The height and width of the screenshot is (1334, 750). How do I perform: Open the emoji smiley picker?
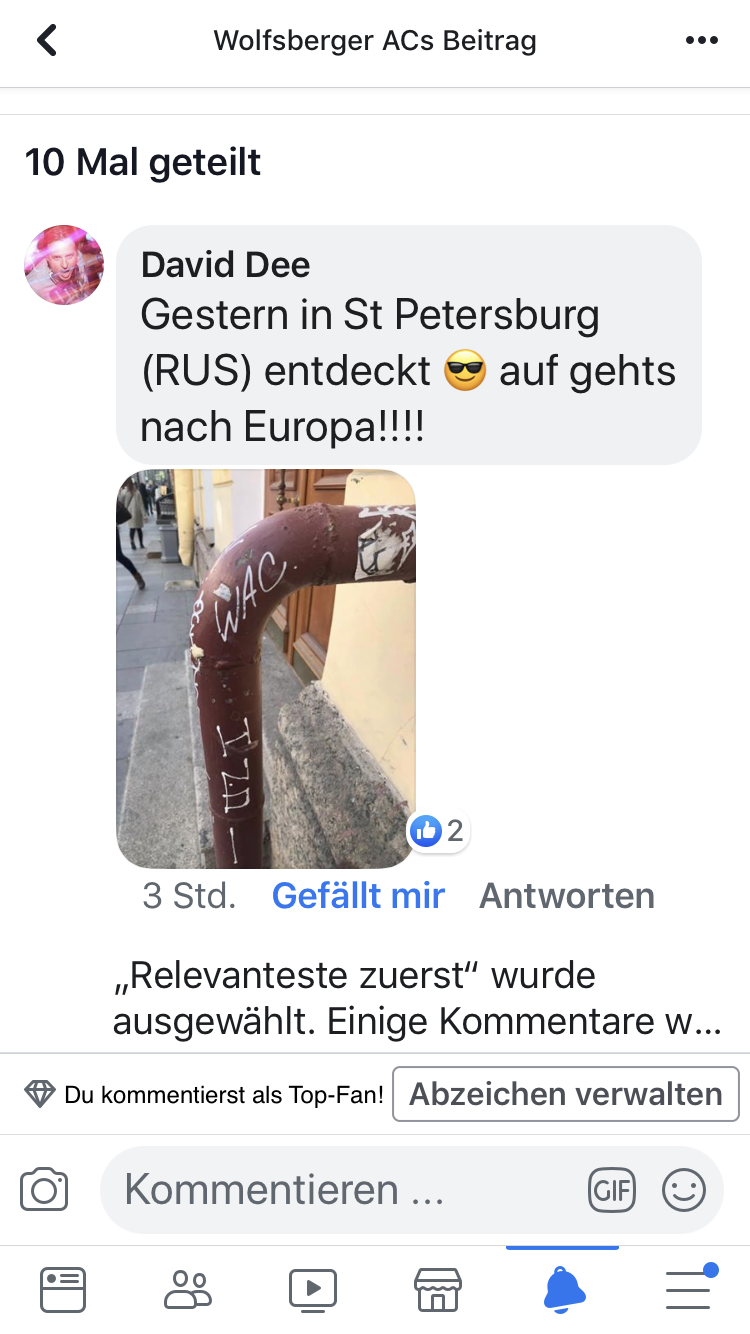coord(684,1190)
